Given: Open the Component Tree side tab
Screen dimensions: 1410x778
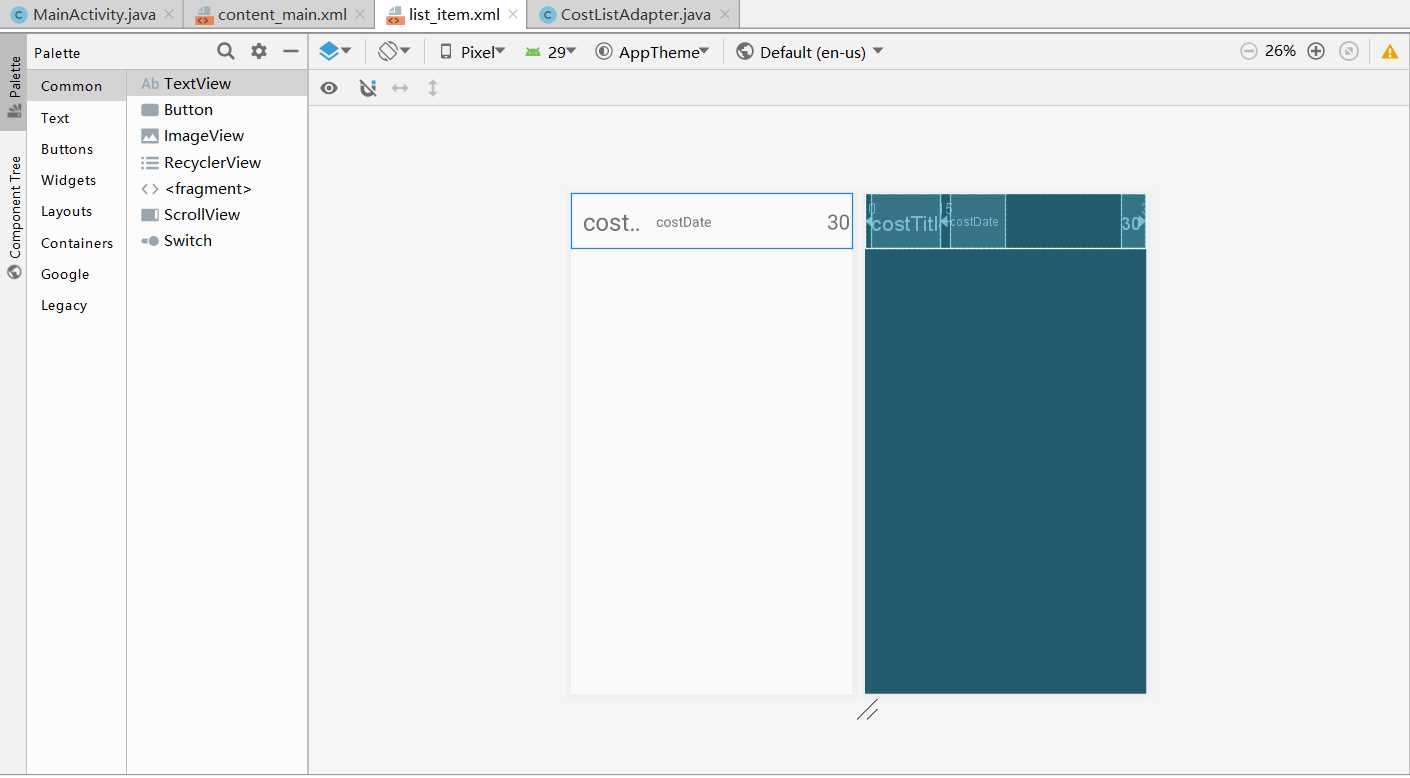Looking at the screenshot, I should [14, 217].
